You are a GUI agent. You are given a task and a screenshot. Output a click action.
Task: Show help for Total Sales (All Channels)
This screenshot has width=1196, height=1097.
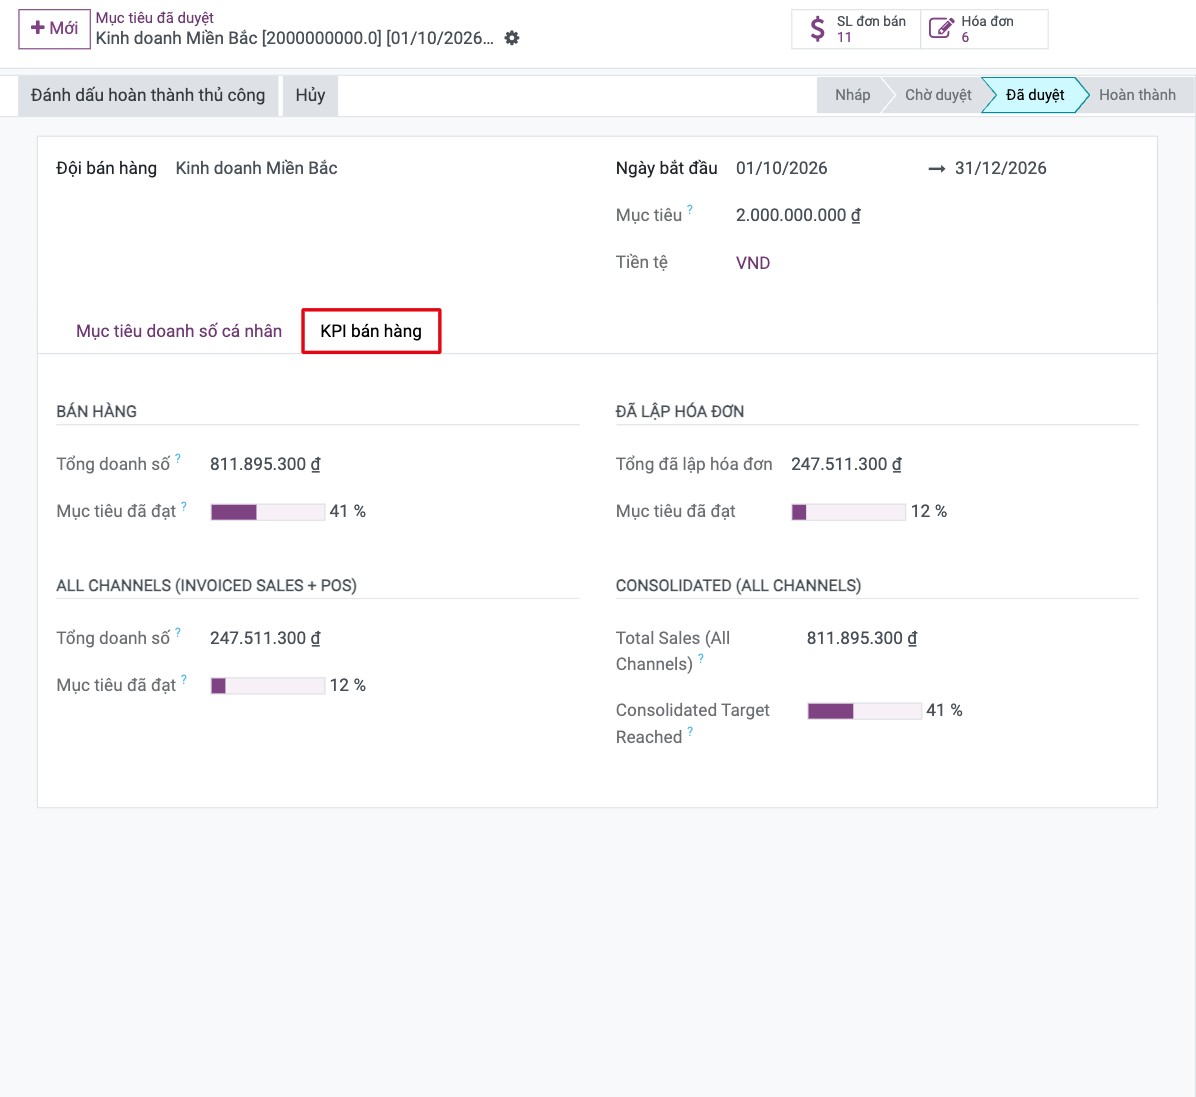701,658
